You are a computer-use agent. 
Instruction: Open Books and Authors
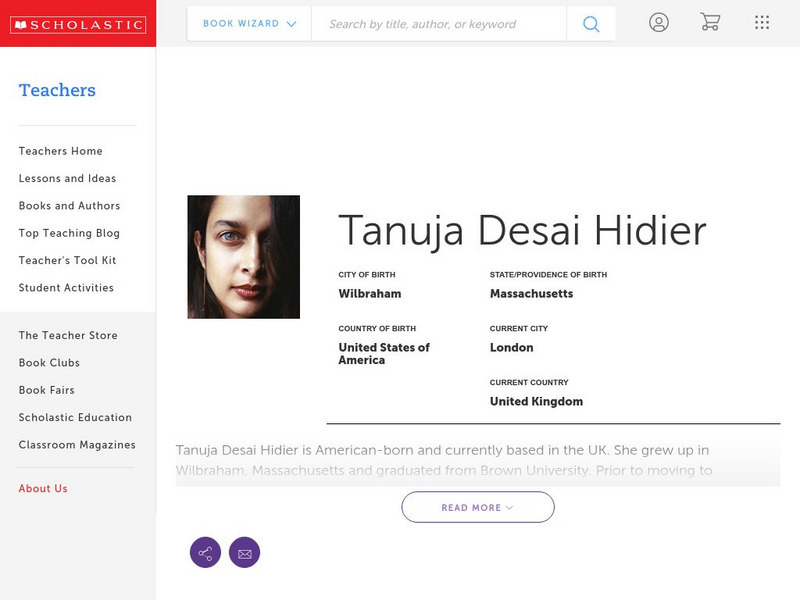[69, 206]
